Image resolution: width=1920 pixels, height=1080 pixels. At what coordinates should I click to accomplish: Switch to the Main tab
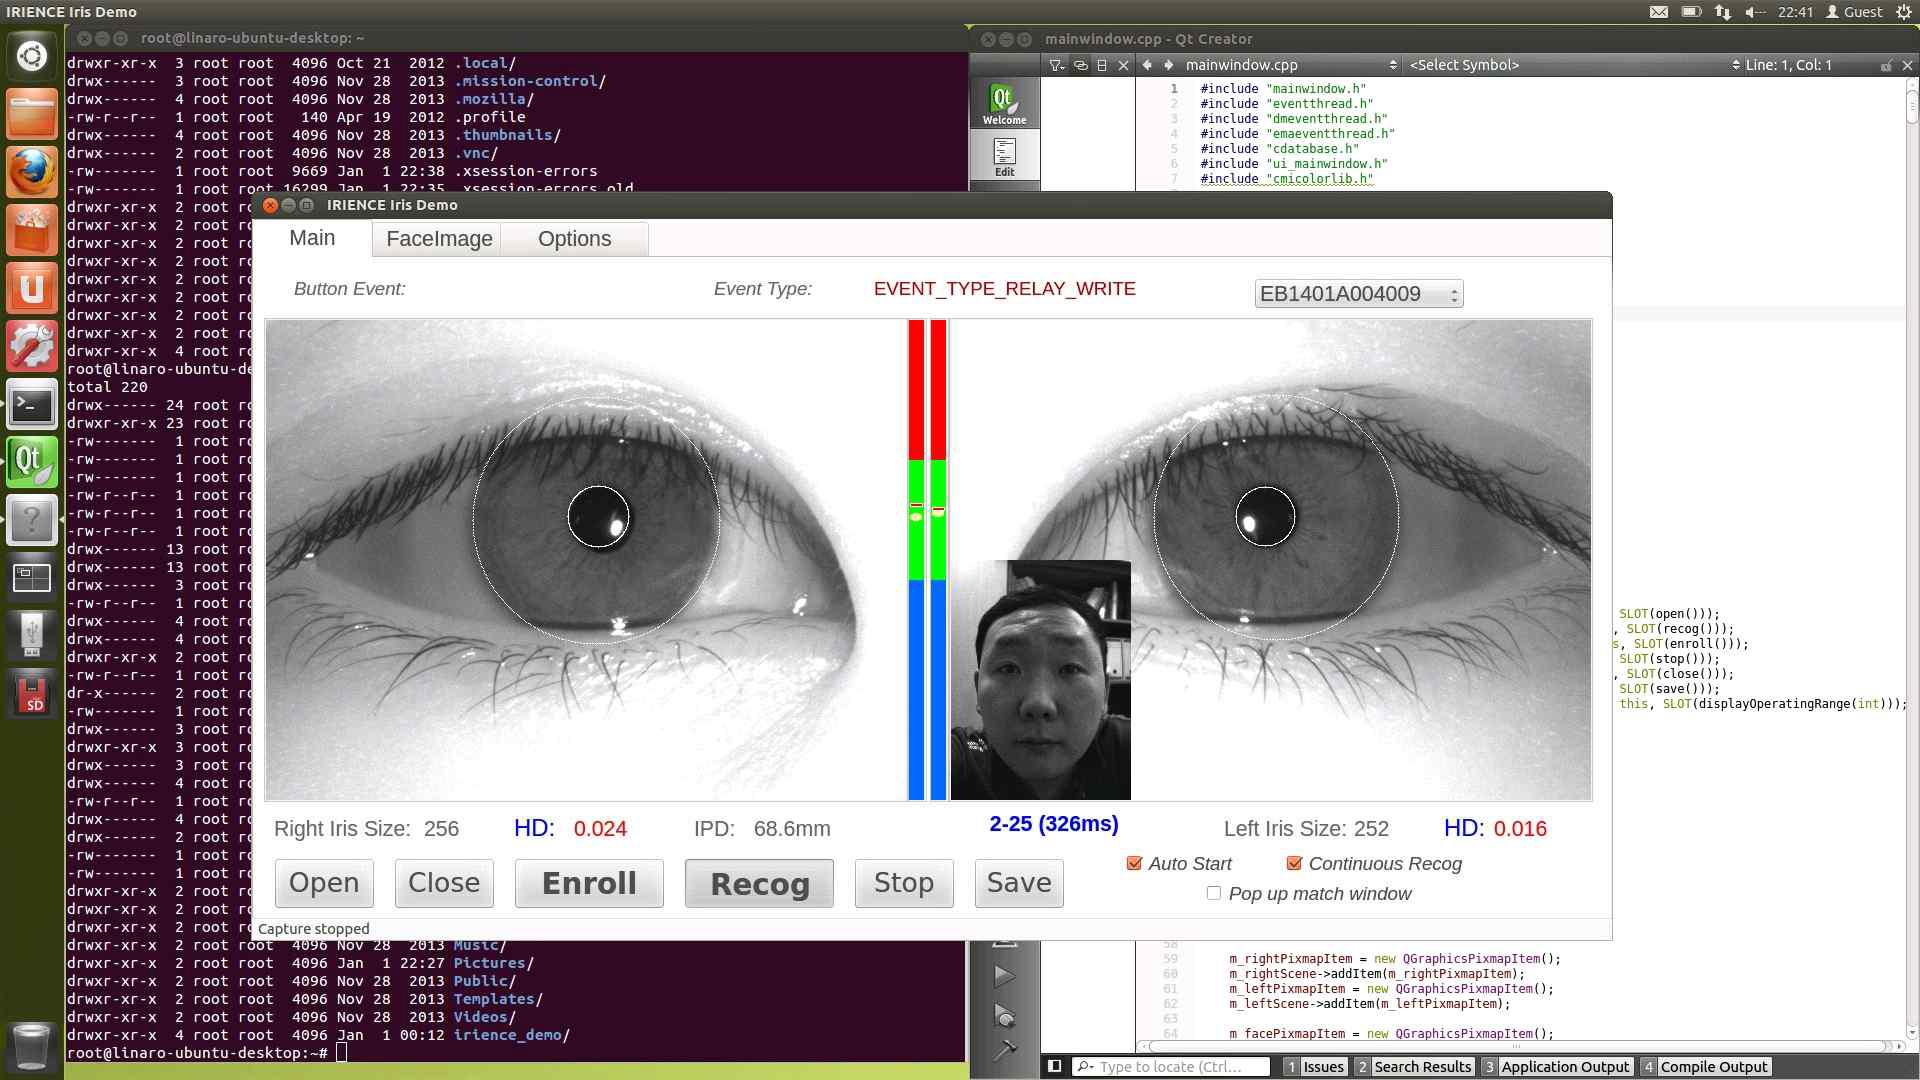[312, 238]
